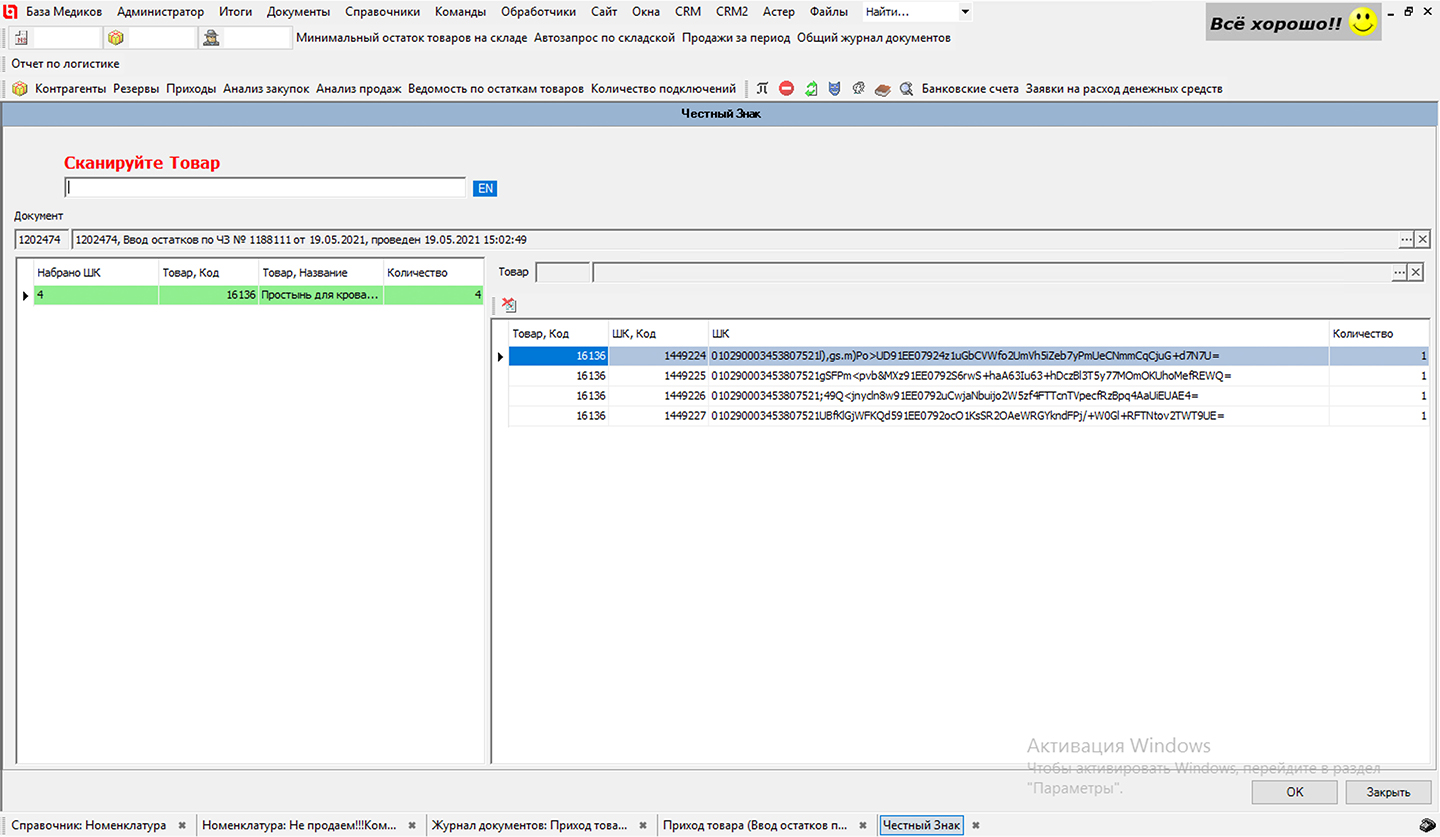Click the phone icon in bottom-right corner
This screenshot has height=837, width=1440.
click(x=1428, y=825)
